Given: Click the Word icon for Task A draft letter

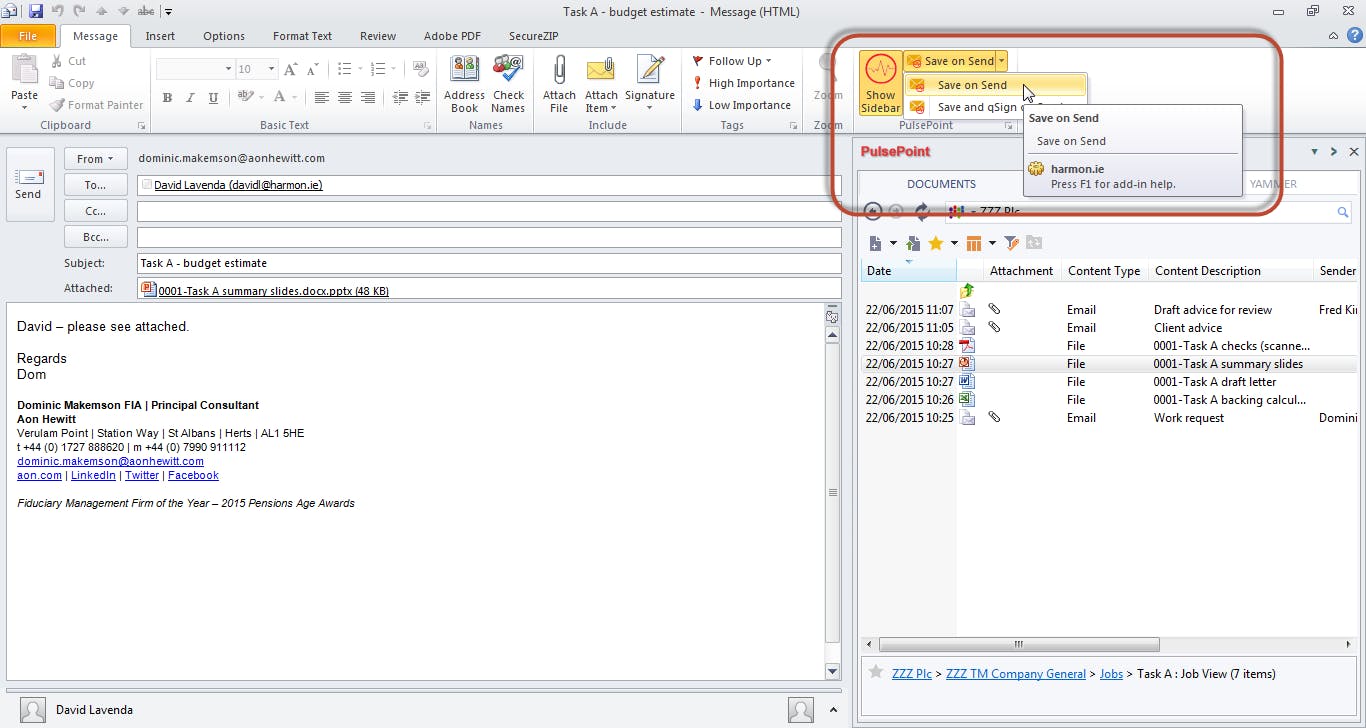Looking at the screenshot, I should [967, 382].
